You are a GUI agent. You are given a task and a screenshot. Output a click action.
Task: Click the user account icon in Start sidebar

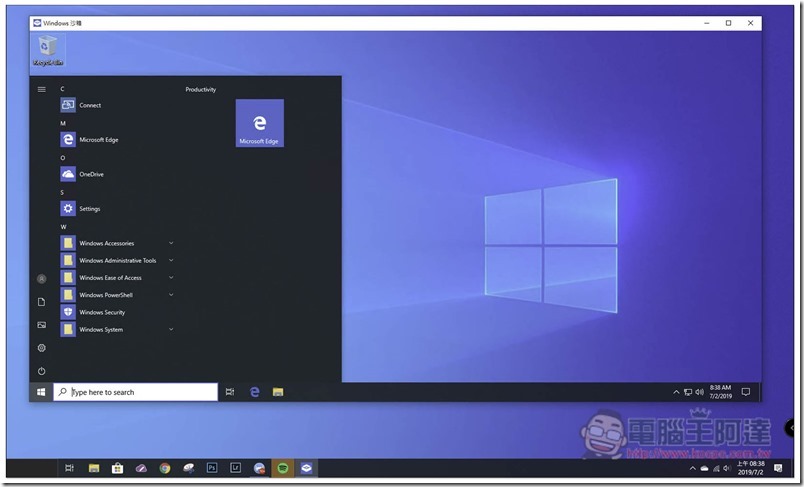[42, 279]
